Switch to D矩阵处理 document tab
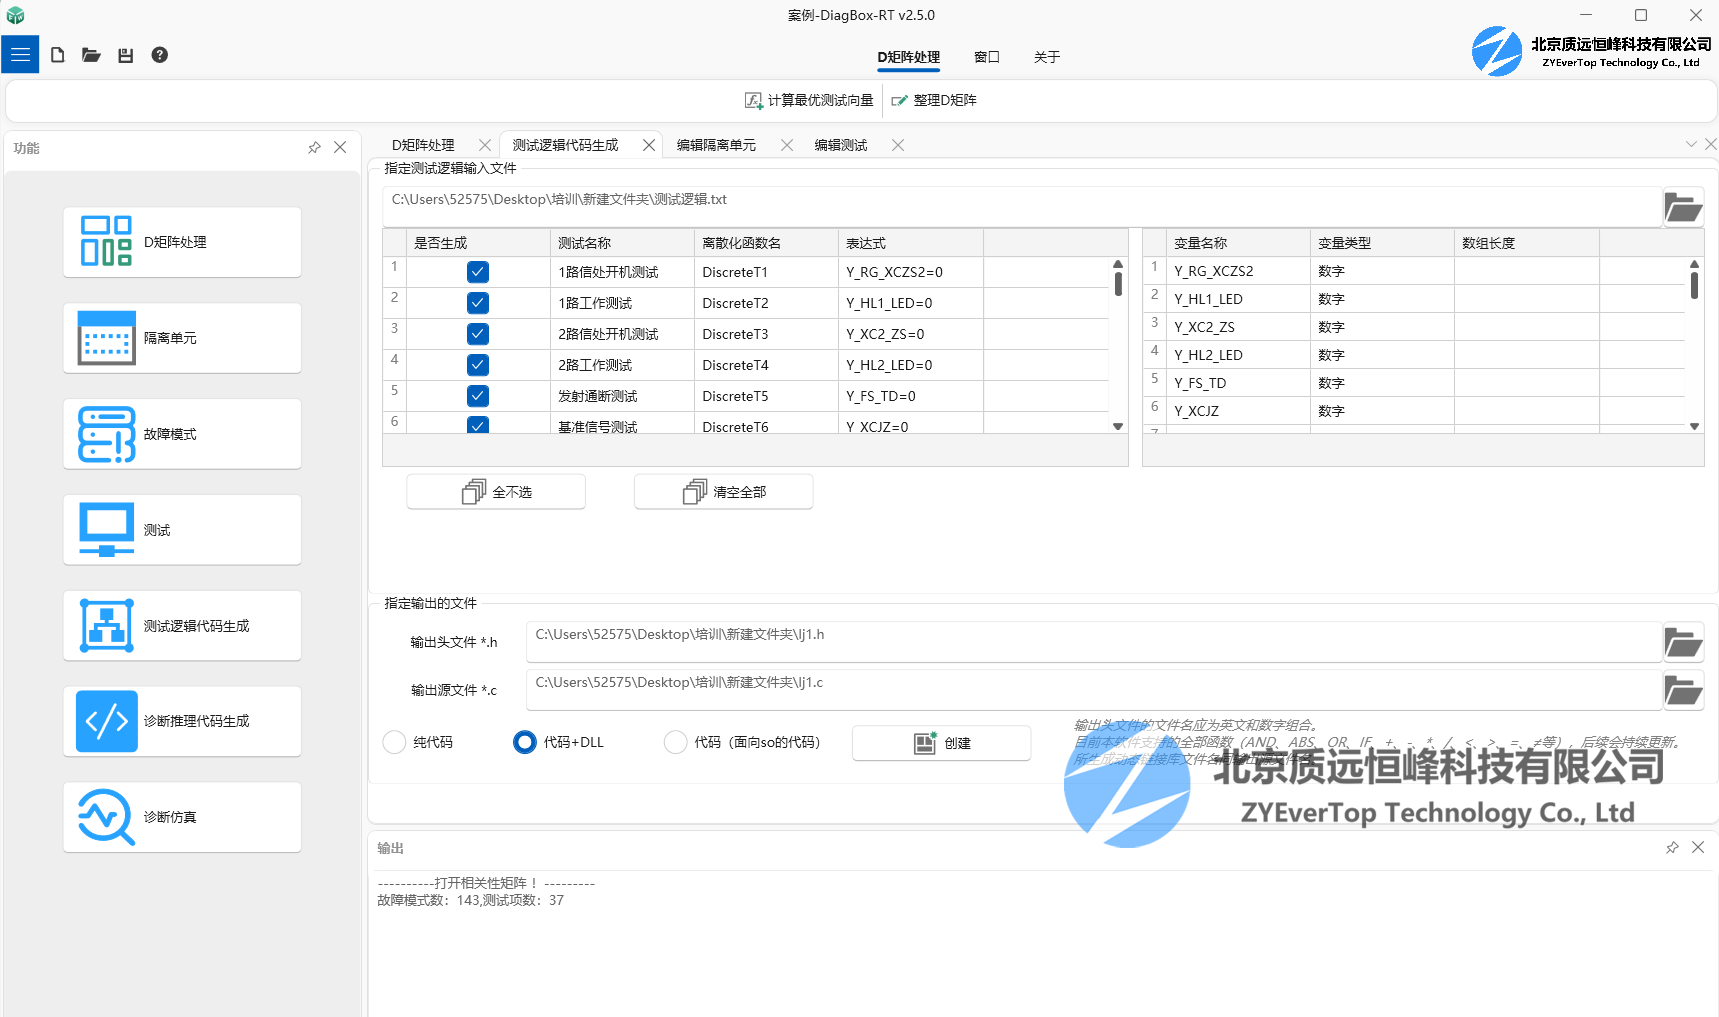Screen dimensions: 1719x1017 pyautogui.click(x=423, y=145)
